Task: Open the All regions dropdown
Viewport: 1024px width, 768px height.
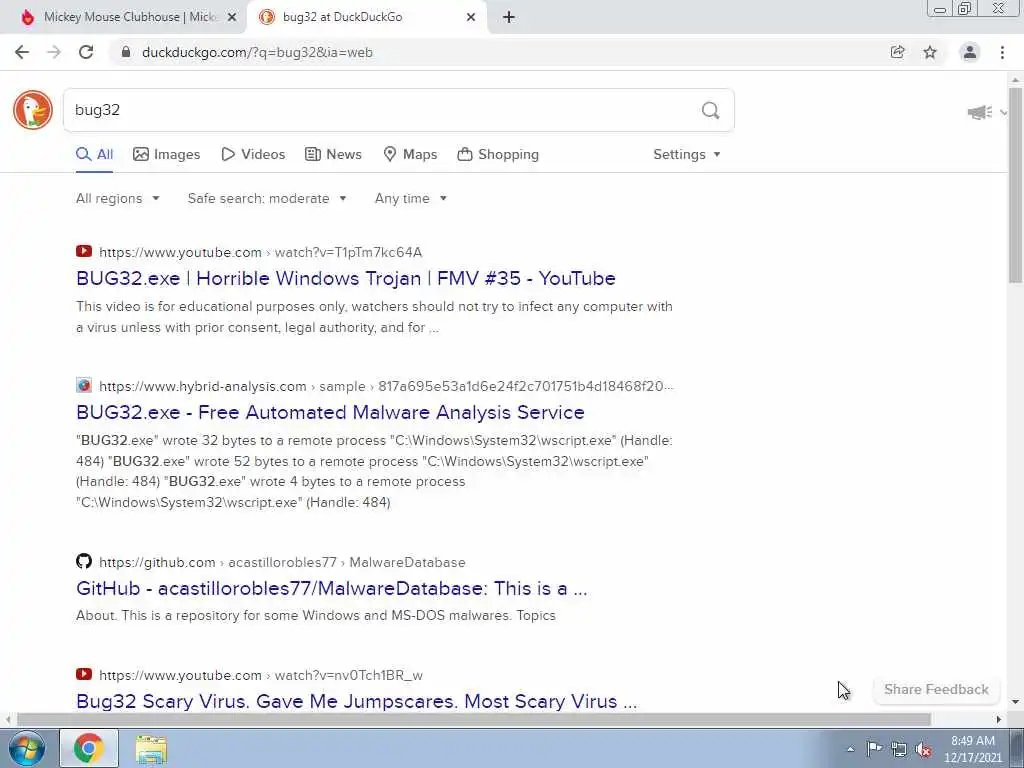Action: click(x=118, y=199)
